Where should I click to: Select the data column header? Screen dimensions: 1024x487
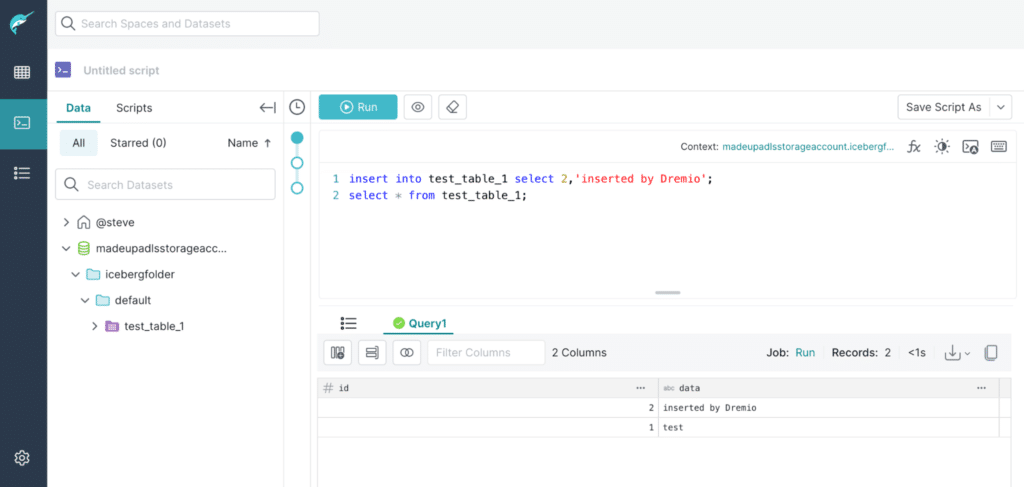pos(829,388)
